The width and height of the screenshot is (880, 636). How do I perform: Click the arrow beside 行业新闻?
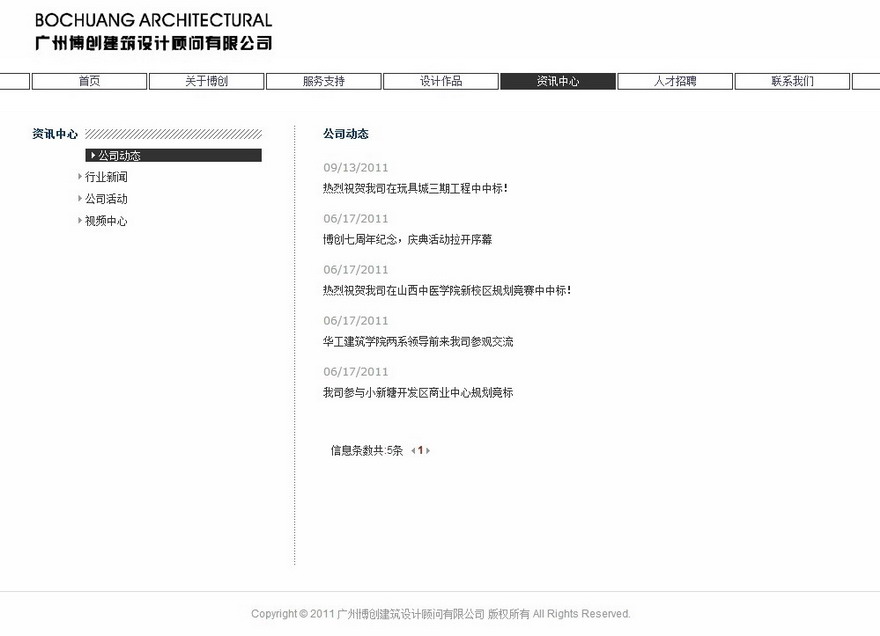[80, 176]
